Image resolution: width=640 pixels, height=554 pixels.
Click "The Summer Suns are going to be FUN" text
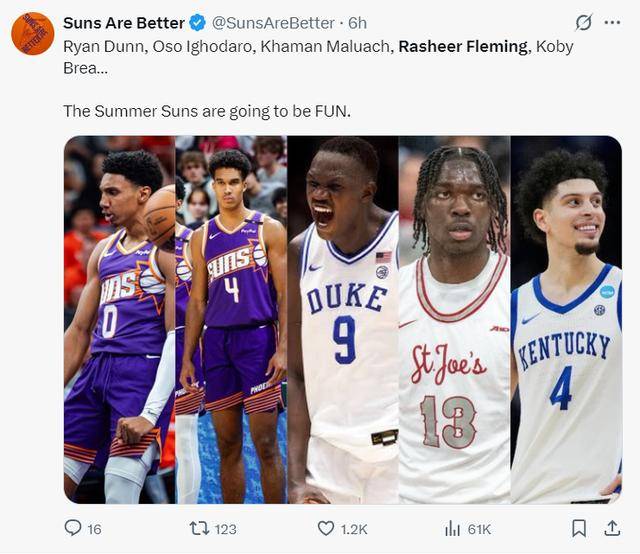click(207, 111)
